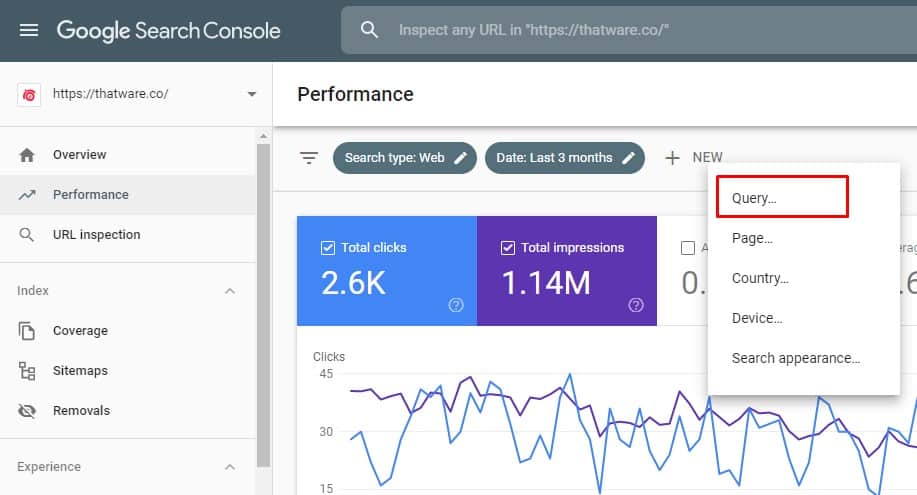This screenshot has height=495, width=917.
Task: Choose Page... from the filter menu
Action: point(752,238)
